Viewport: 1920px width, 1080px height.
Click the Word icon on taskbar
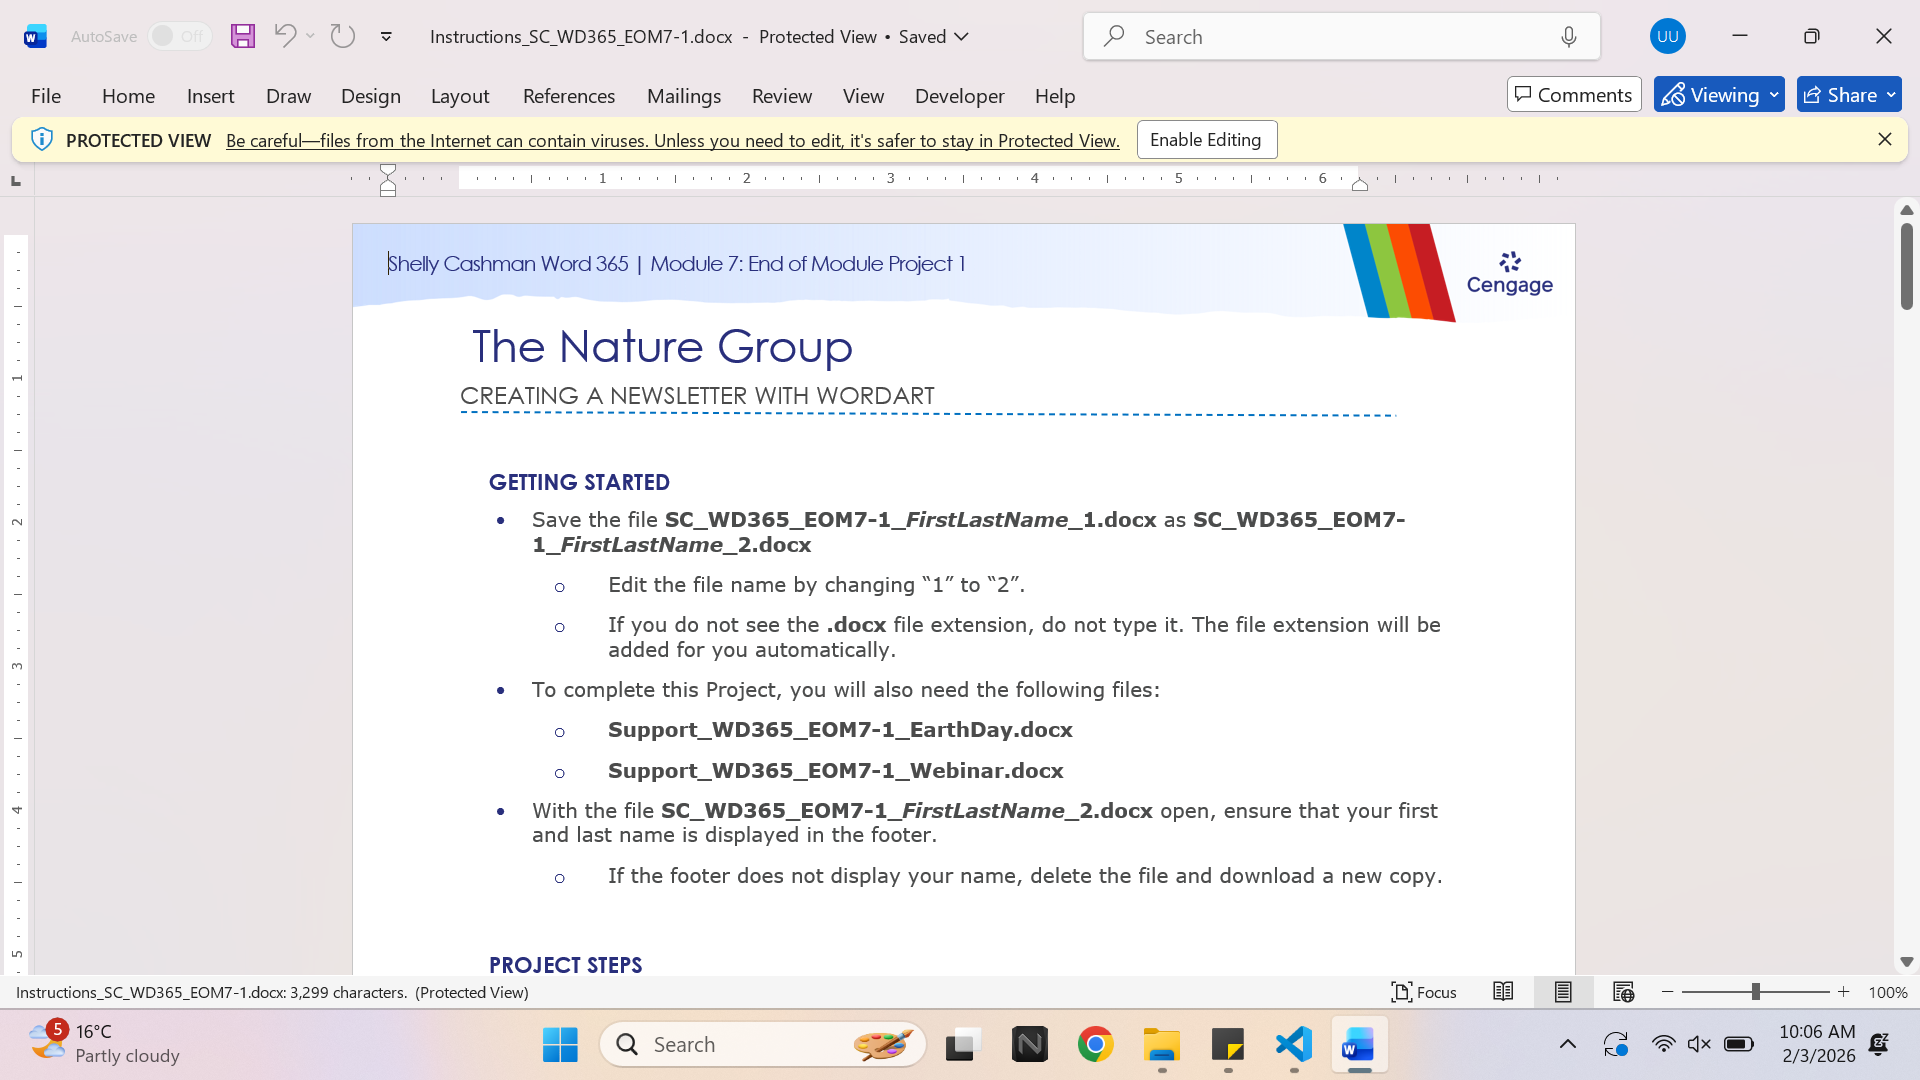[1359, 1045]
